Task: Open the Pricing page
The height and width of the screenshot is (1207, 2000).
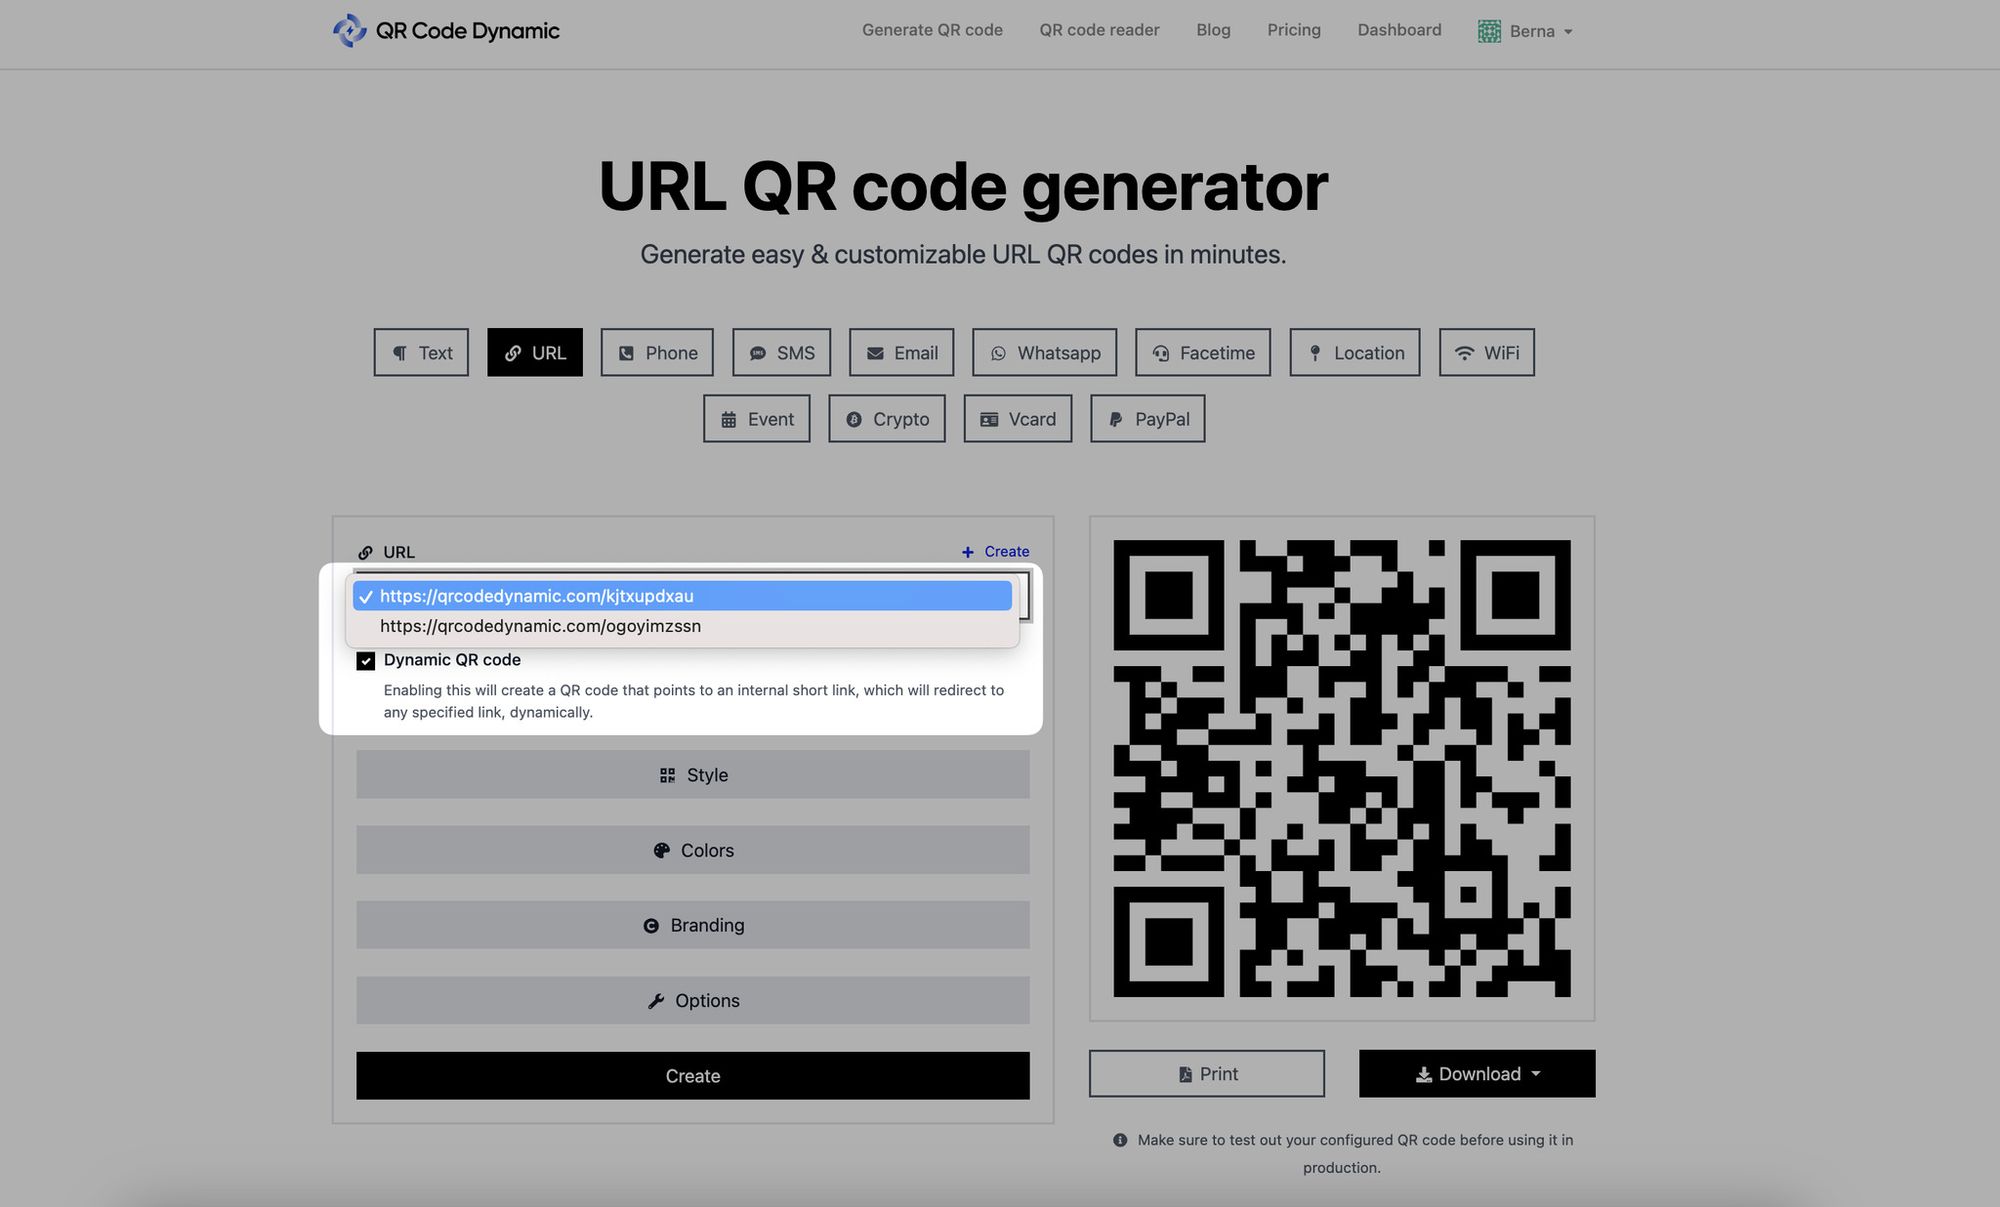Action: (1293, 30)
